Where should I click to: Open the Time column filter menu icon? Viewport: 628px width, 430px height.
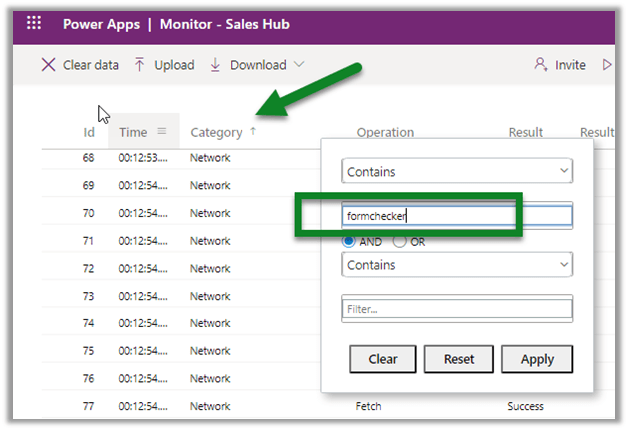point(162,131)
